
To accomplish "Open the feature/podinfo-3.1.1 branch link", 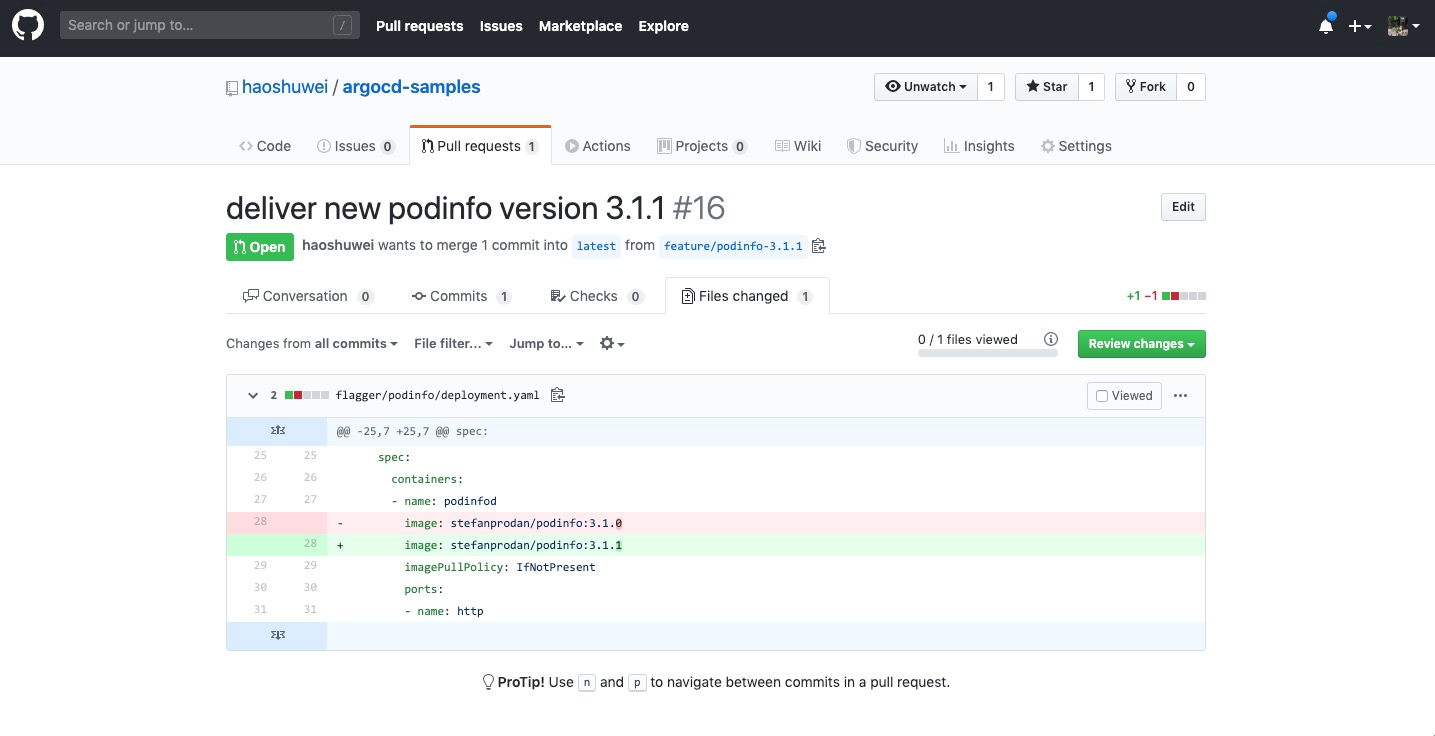I will click(x=733, y=246).
